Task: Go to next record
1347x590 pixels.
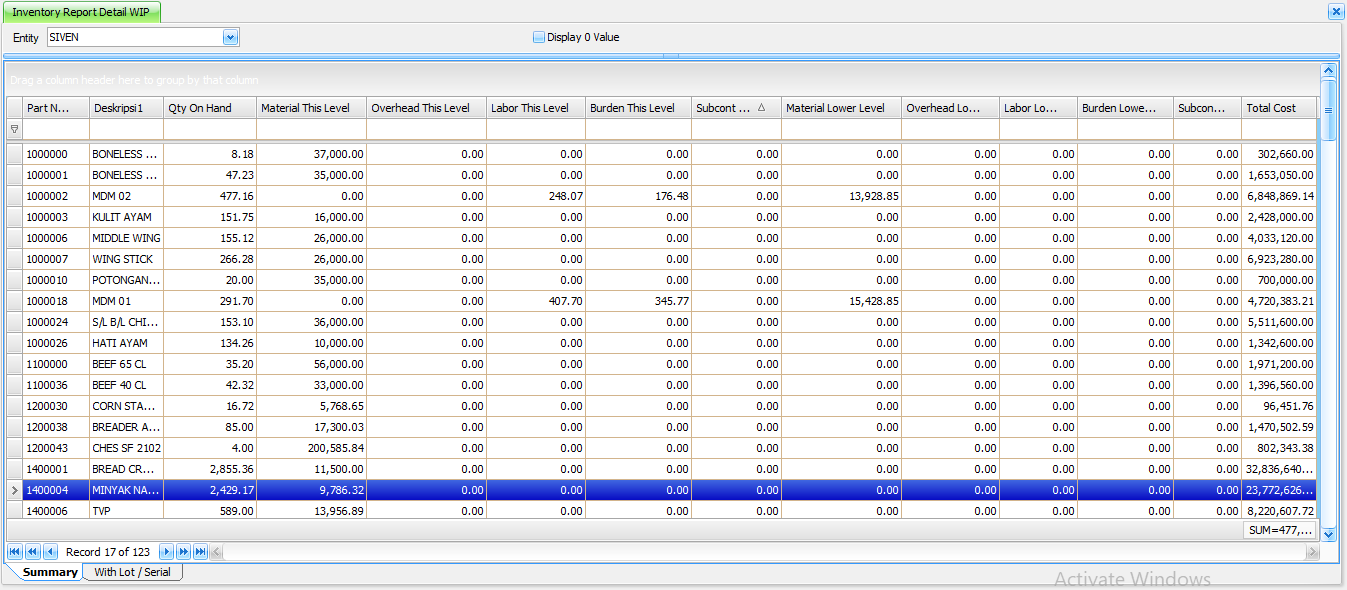Action: tap(167, 552)
